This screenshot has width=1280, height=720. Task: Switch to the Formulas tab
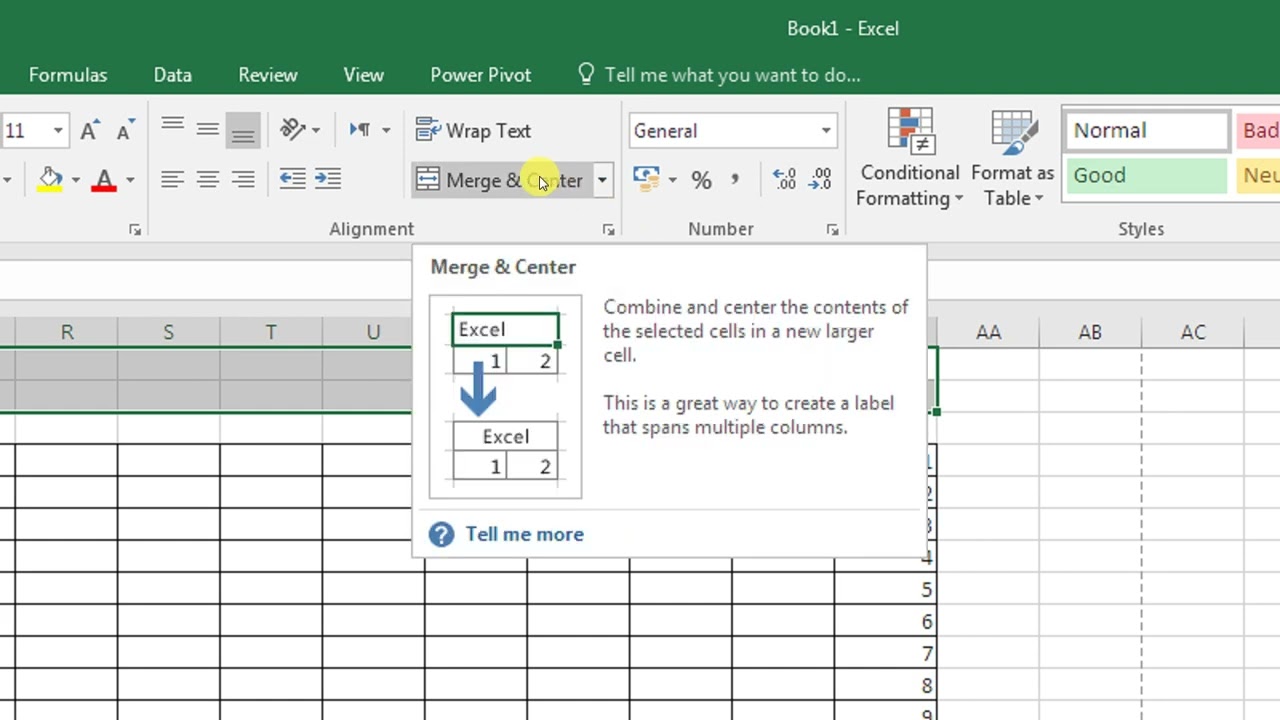pyautogui.click(x=68, y=75)
